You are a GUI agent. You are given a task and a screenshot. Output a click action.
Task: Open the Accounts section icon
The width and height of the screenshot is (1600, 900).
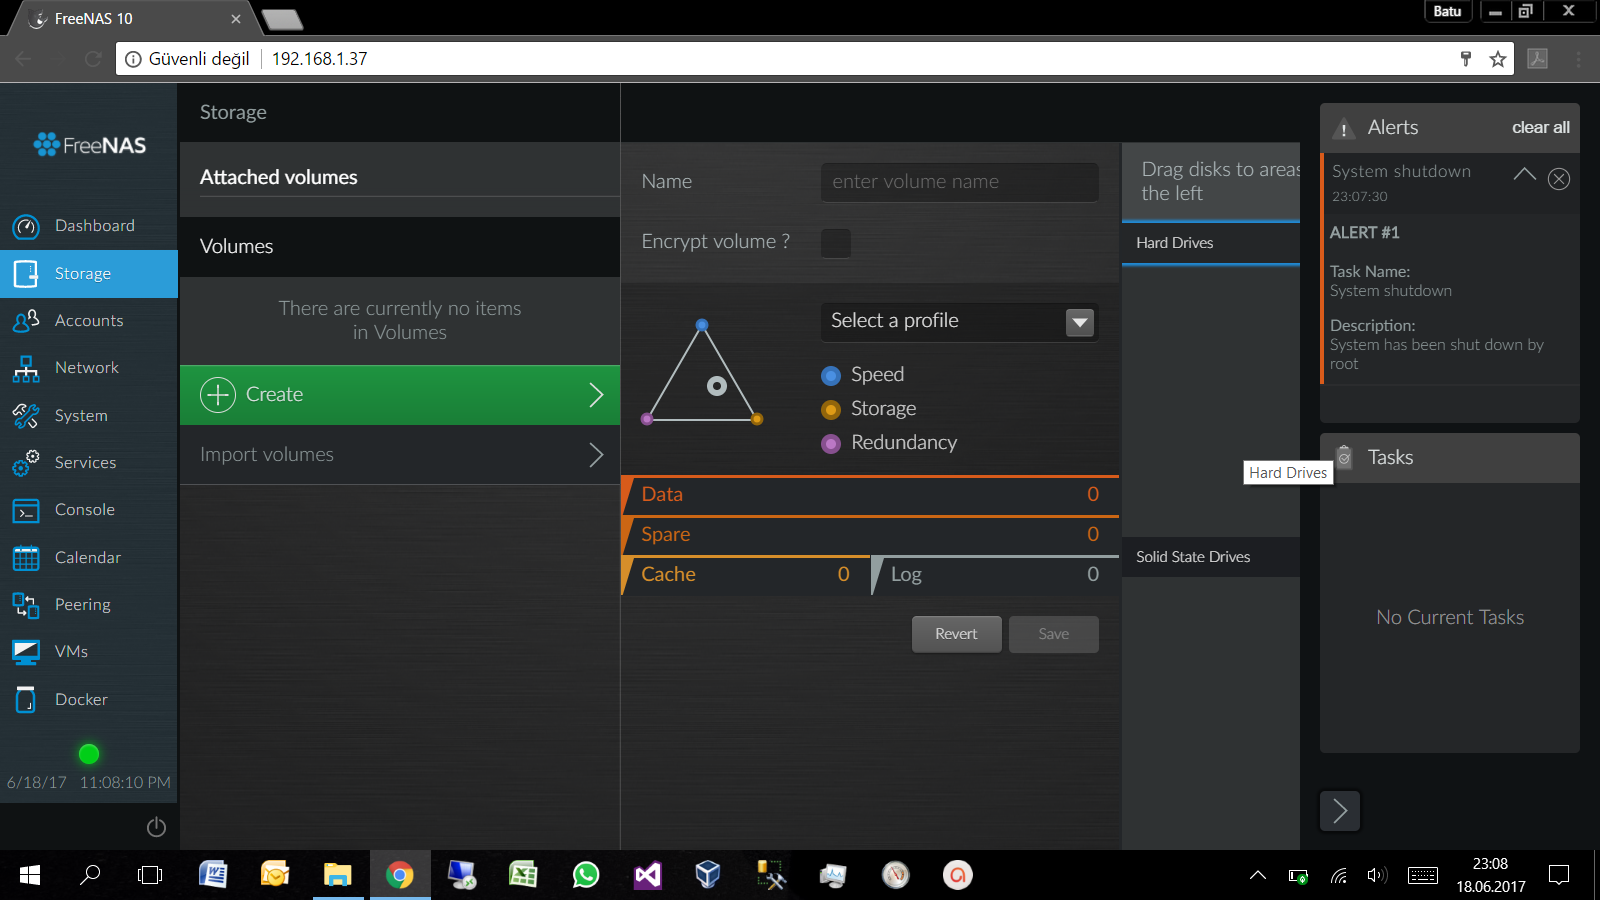(x=26, y=321)
